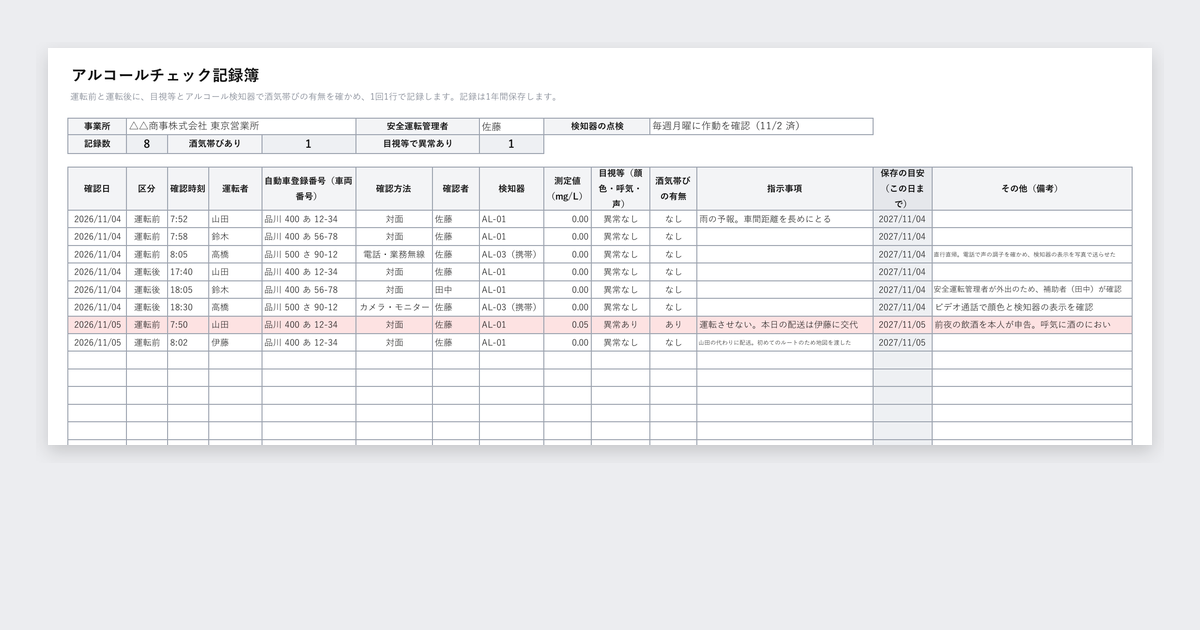The image size is (1200, 630).
Task: Select the 酒気帯びあり count value
Action: pyautogui.click(x=309, y=144)
